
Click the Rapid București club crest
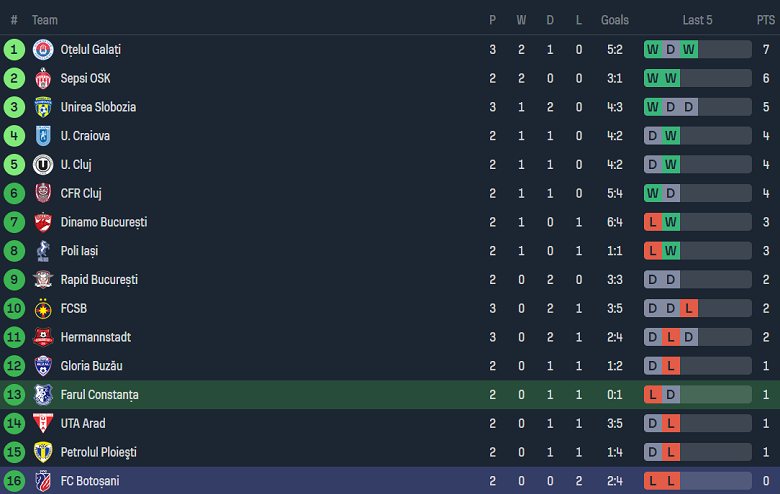42,280
